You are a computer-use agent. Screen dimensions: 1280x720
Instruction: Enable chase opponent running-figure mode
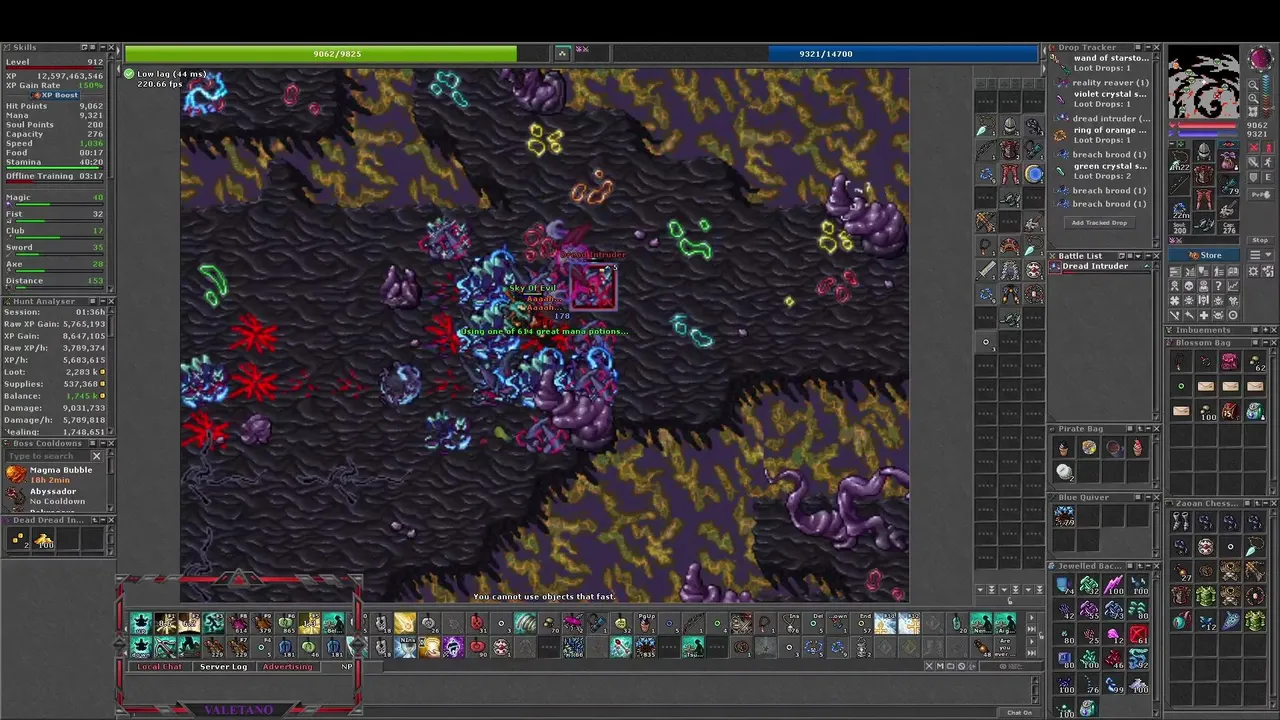(x=1267, y=161)
